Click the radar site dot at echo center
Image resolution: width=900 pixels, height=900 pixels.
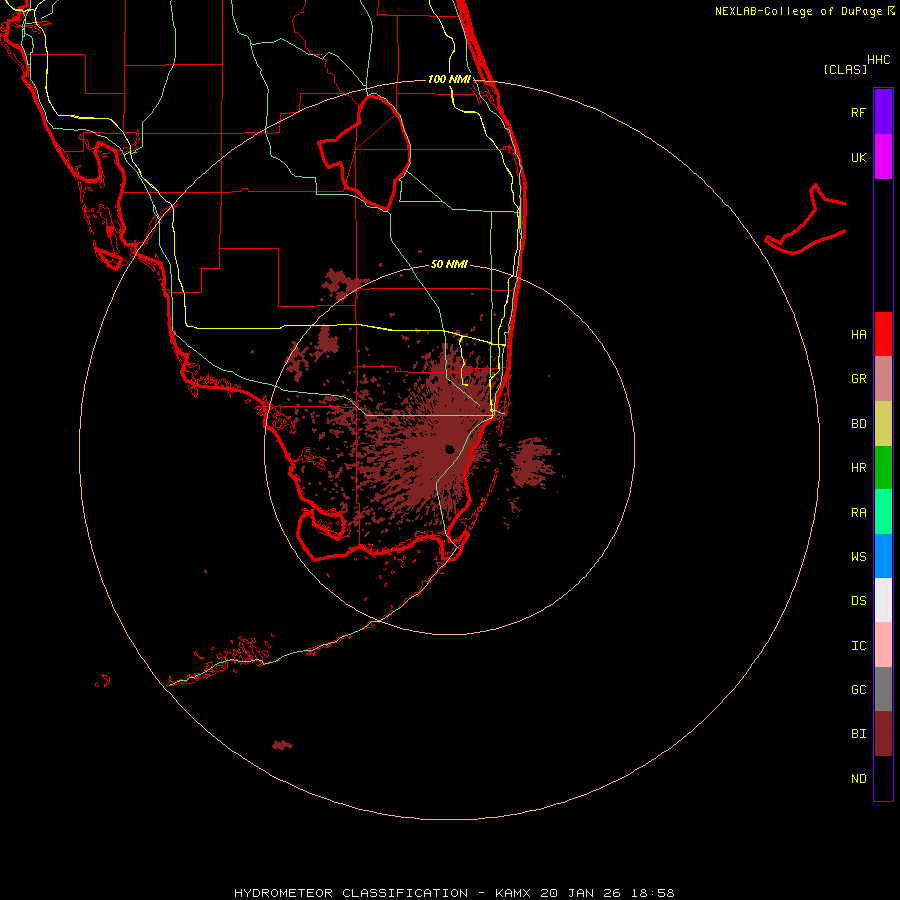449,449
